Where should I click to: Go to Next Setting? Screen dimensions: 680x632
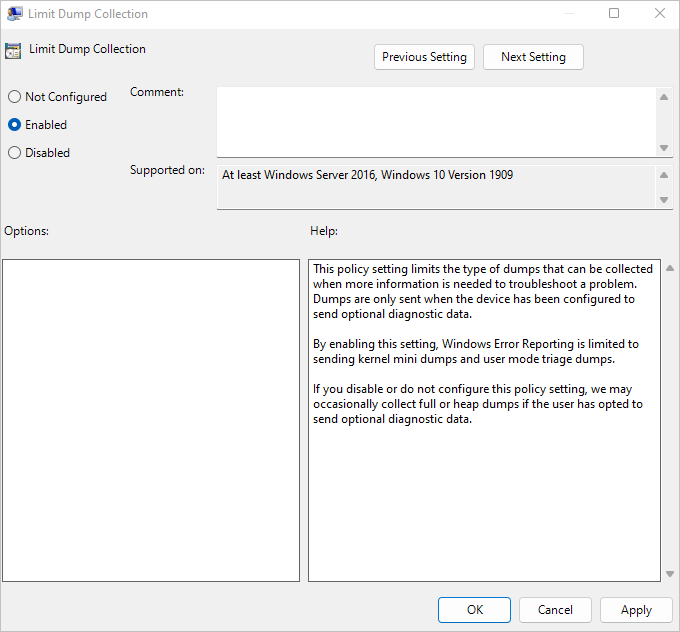533,57
